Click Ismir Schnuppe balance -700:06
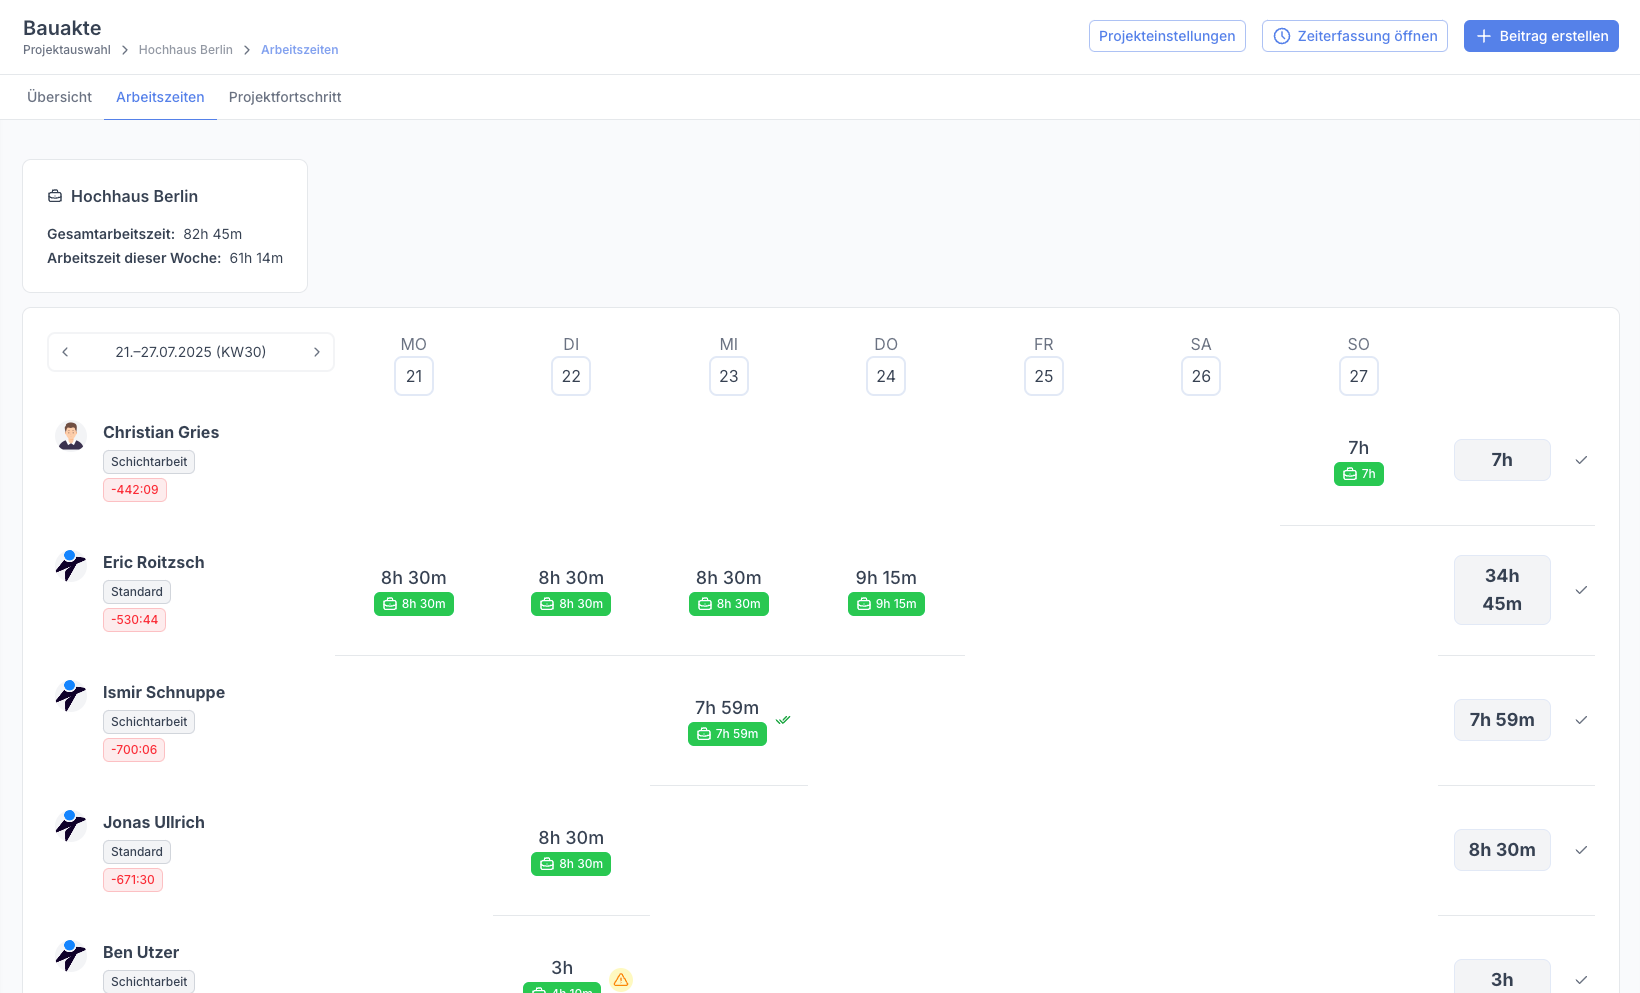Image resolution: width=1640 pixels, height=993 pixels. (134, 750)
